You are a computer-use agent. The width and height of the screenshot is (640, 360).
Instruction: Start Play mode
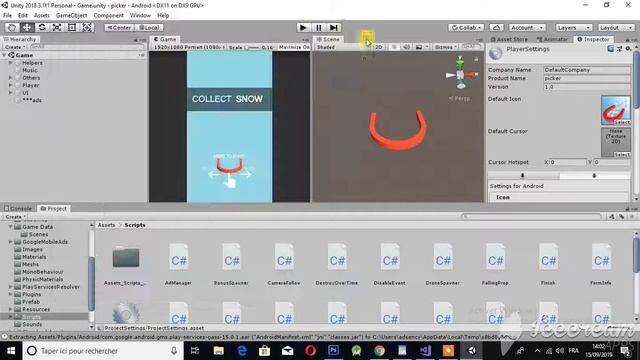(x=303, y=27)
